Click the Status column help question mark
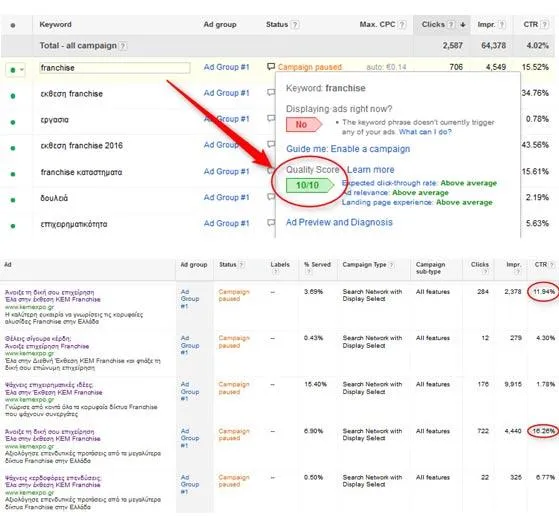Screen dimensions: 559x516 295,25
